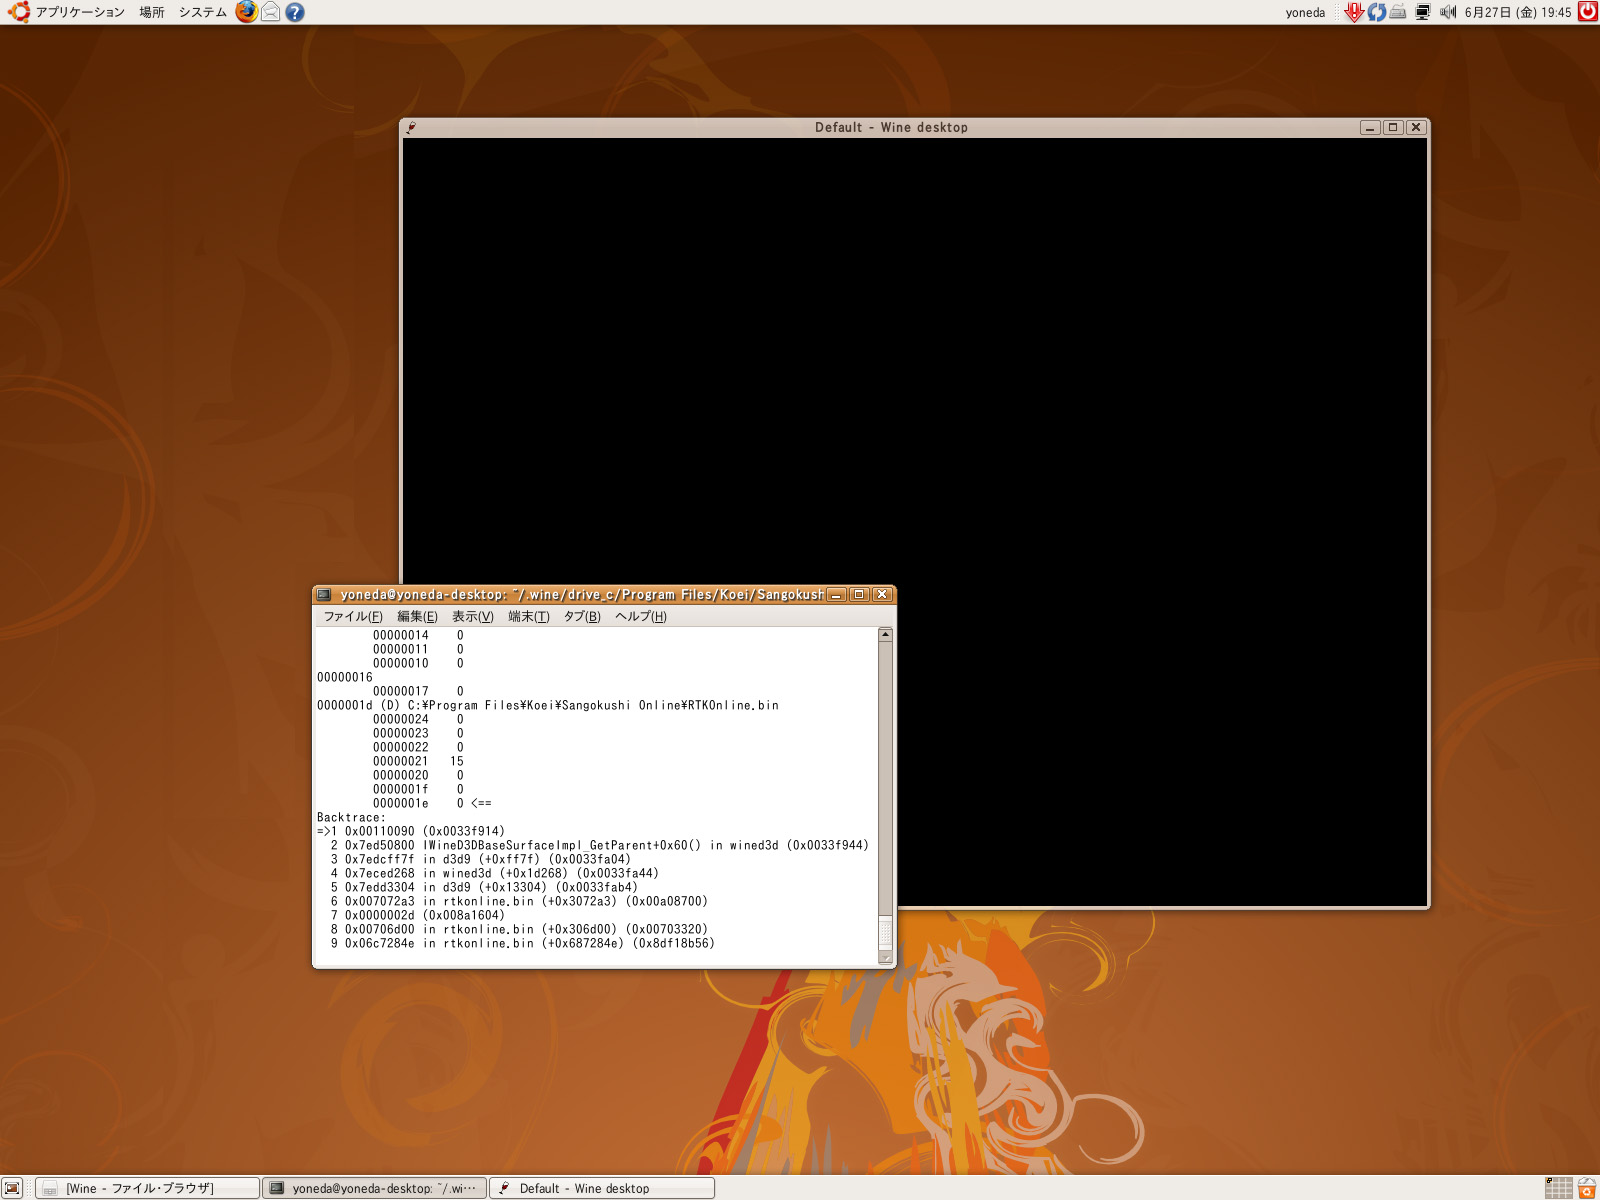Click the speaker volume icon
1600x1200 pixels.
point(1448,12)
